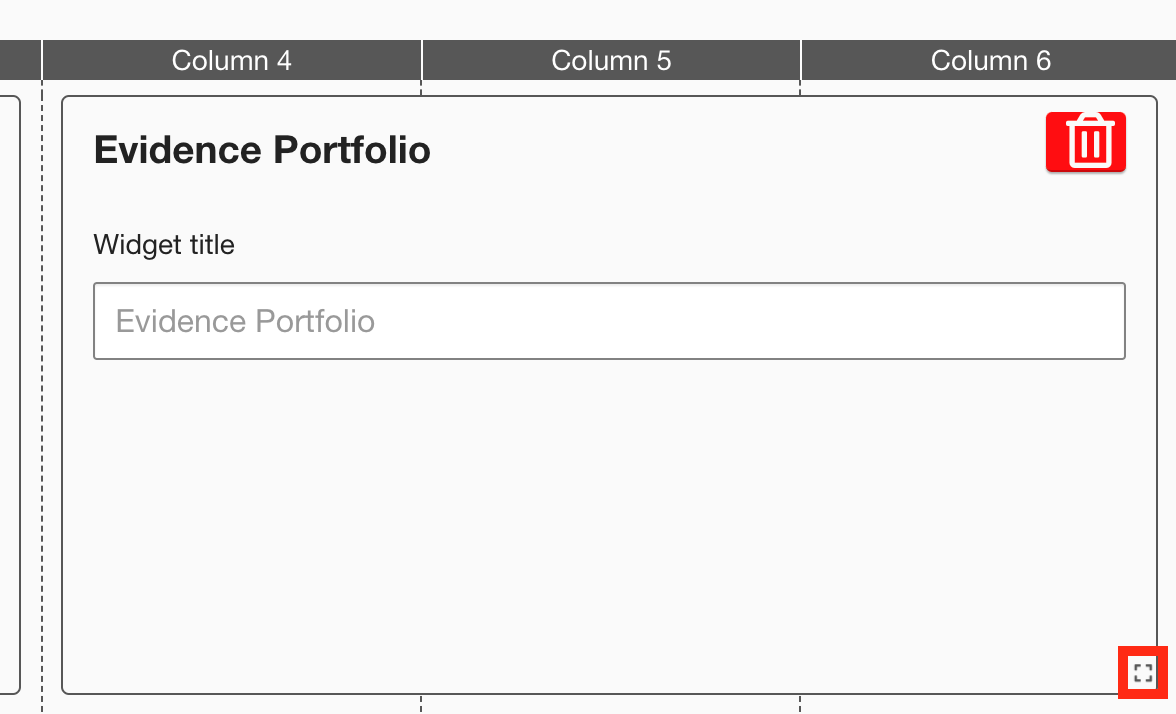Select the Column 6 header

(990, 60)
